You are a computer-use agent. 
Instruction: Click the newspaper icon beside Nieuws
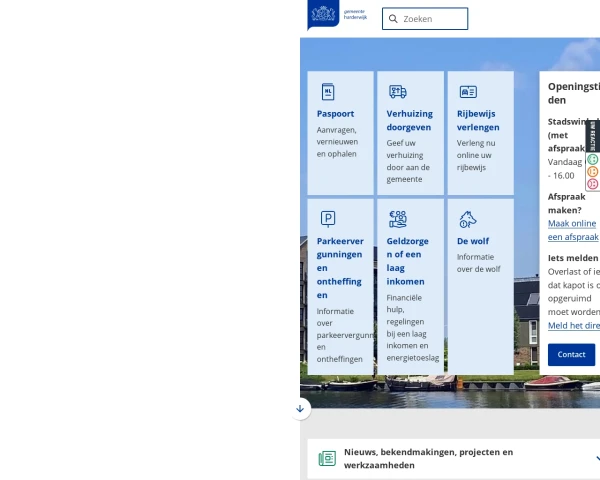327,458
